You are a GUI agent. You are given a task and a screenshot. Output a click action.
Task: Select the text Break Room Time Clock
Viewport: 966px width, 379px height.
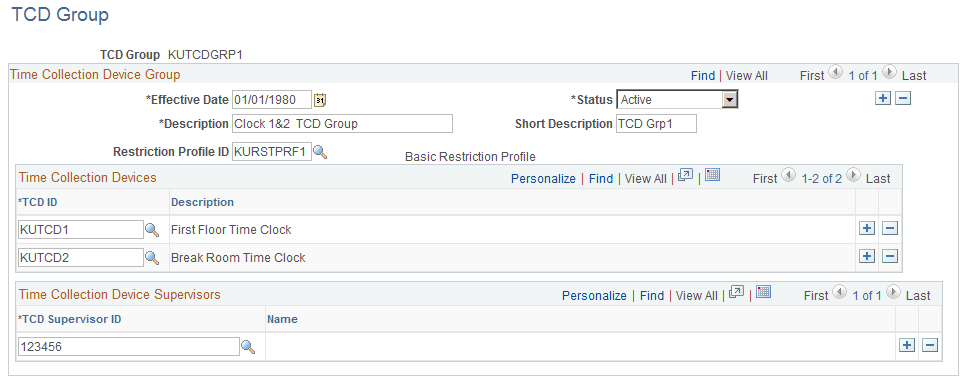click(238, 258)
